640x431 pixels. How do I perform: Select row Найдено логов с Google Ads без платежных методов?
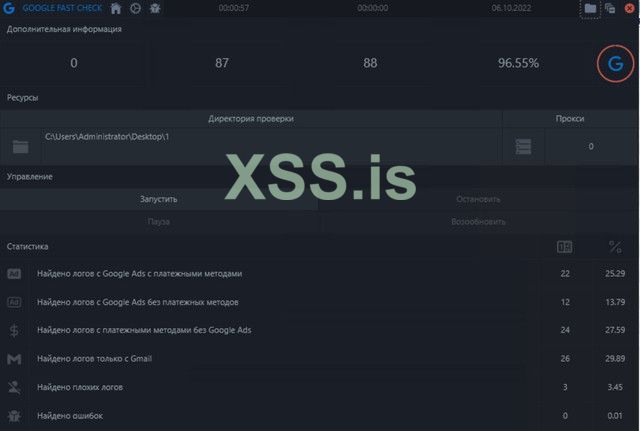click(318, 302)
